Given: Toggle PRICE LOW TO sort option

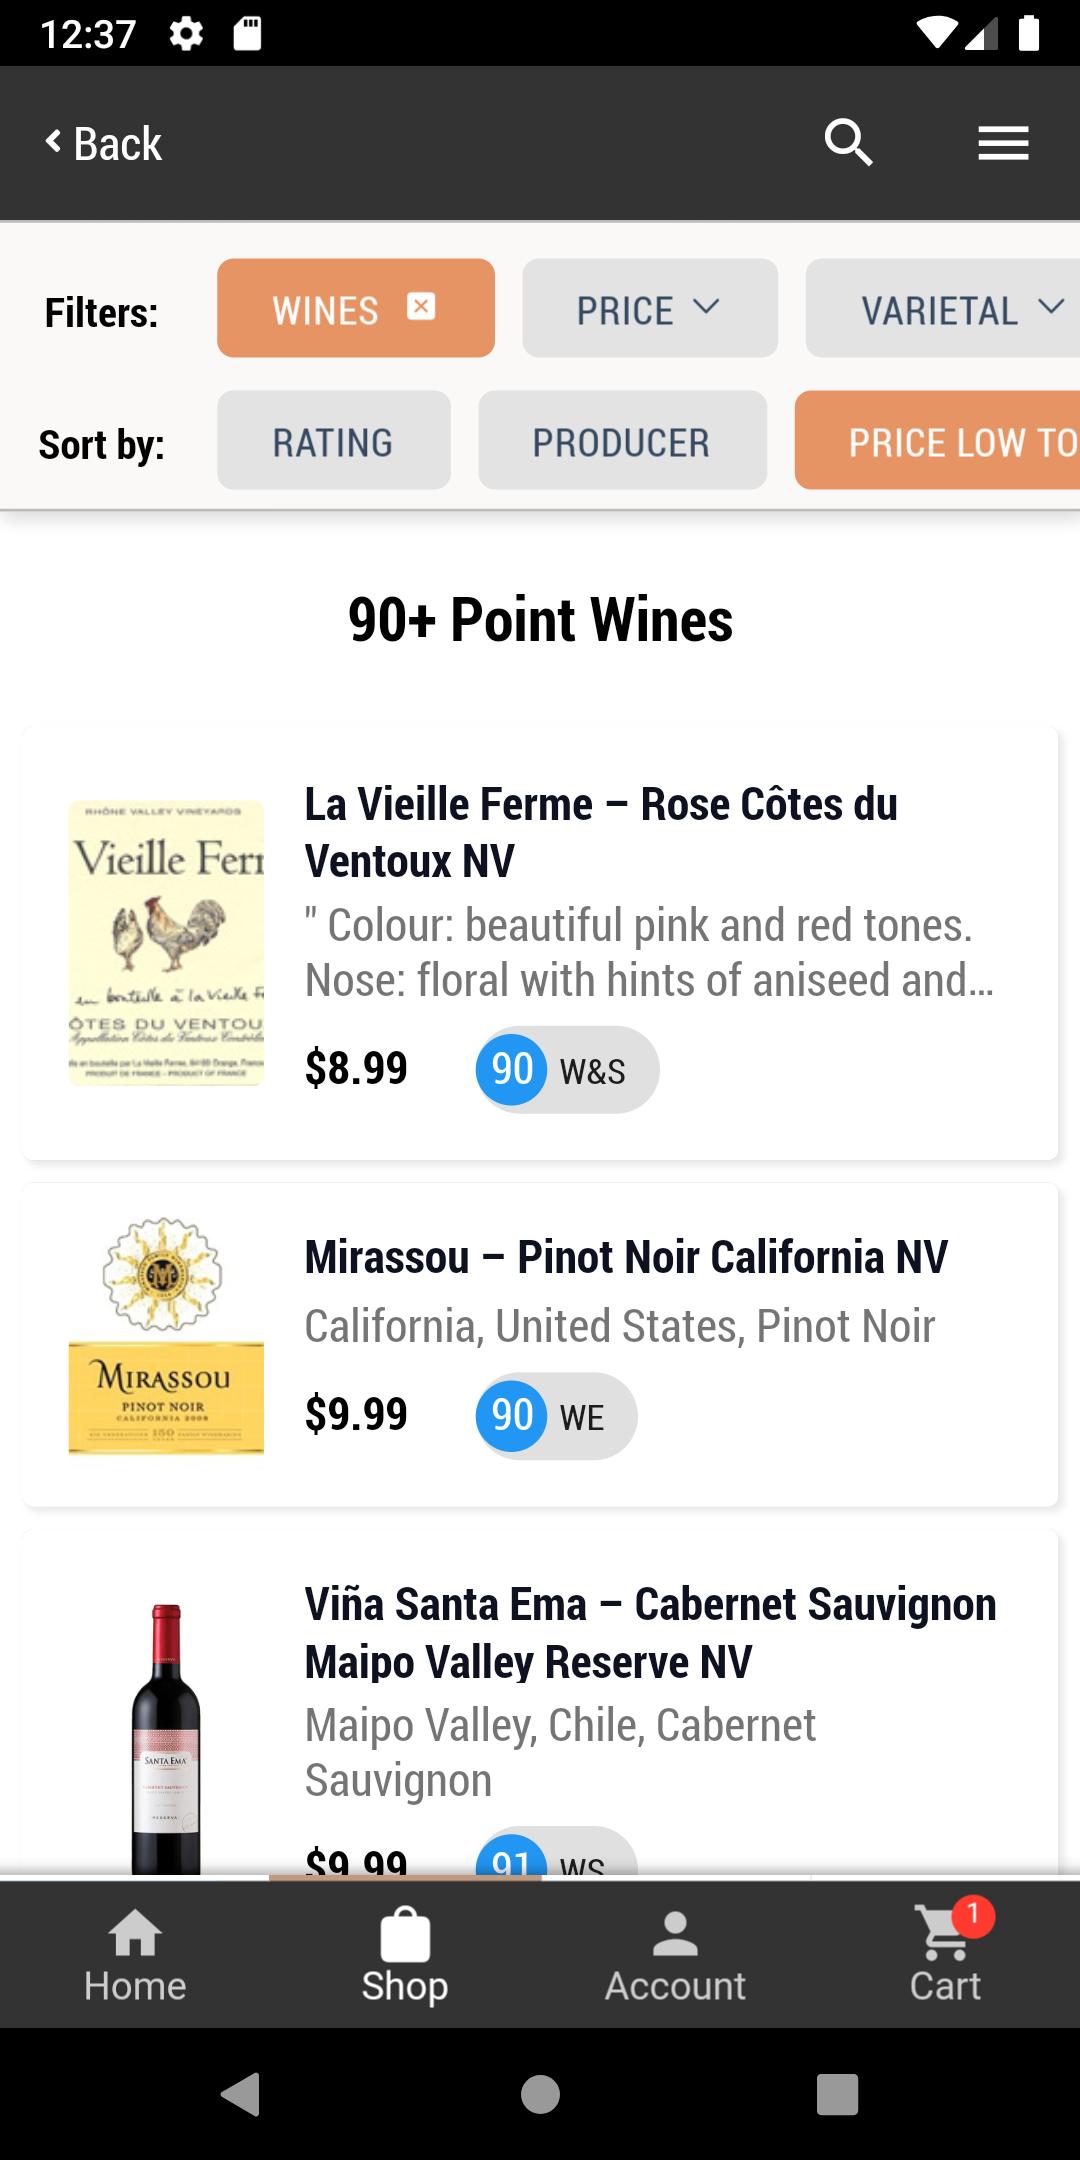Looking at the screenshot, I should (937, 440).
